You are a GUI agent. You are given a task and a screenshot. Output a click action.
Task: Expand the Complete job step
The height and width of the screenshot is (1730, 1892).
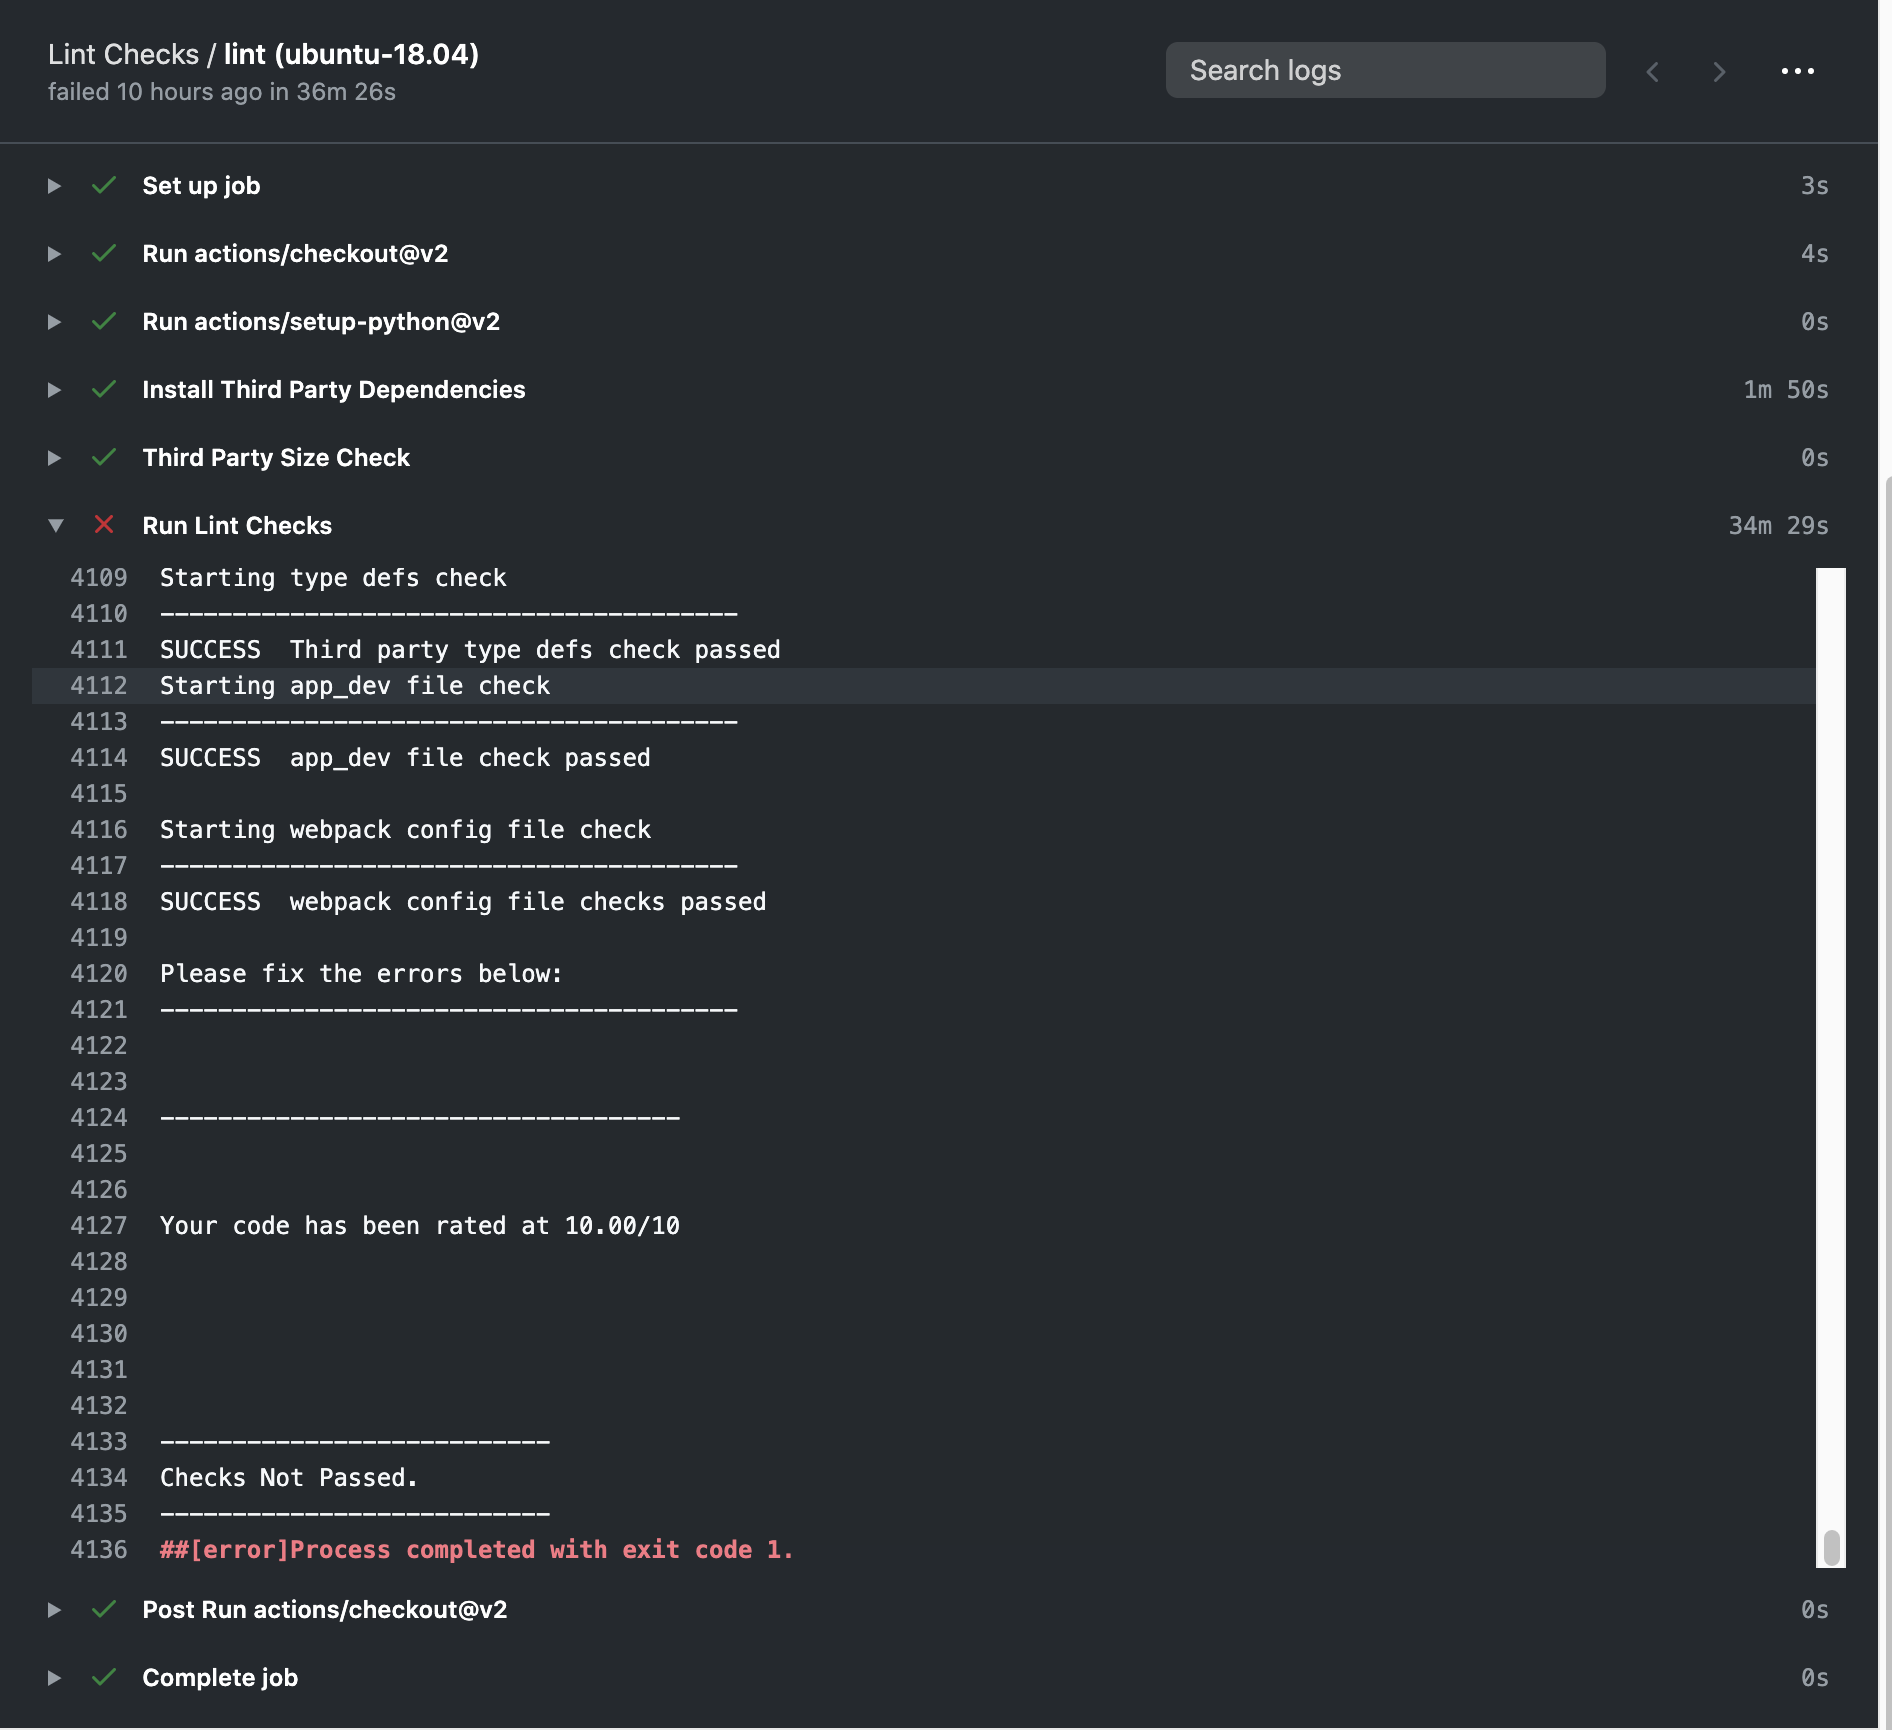[x=54, y=1678]
